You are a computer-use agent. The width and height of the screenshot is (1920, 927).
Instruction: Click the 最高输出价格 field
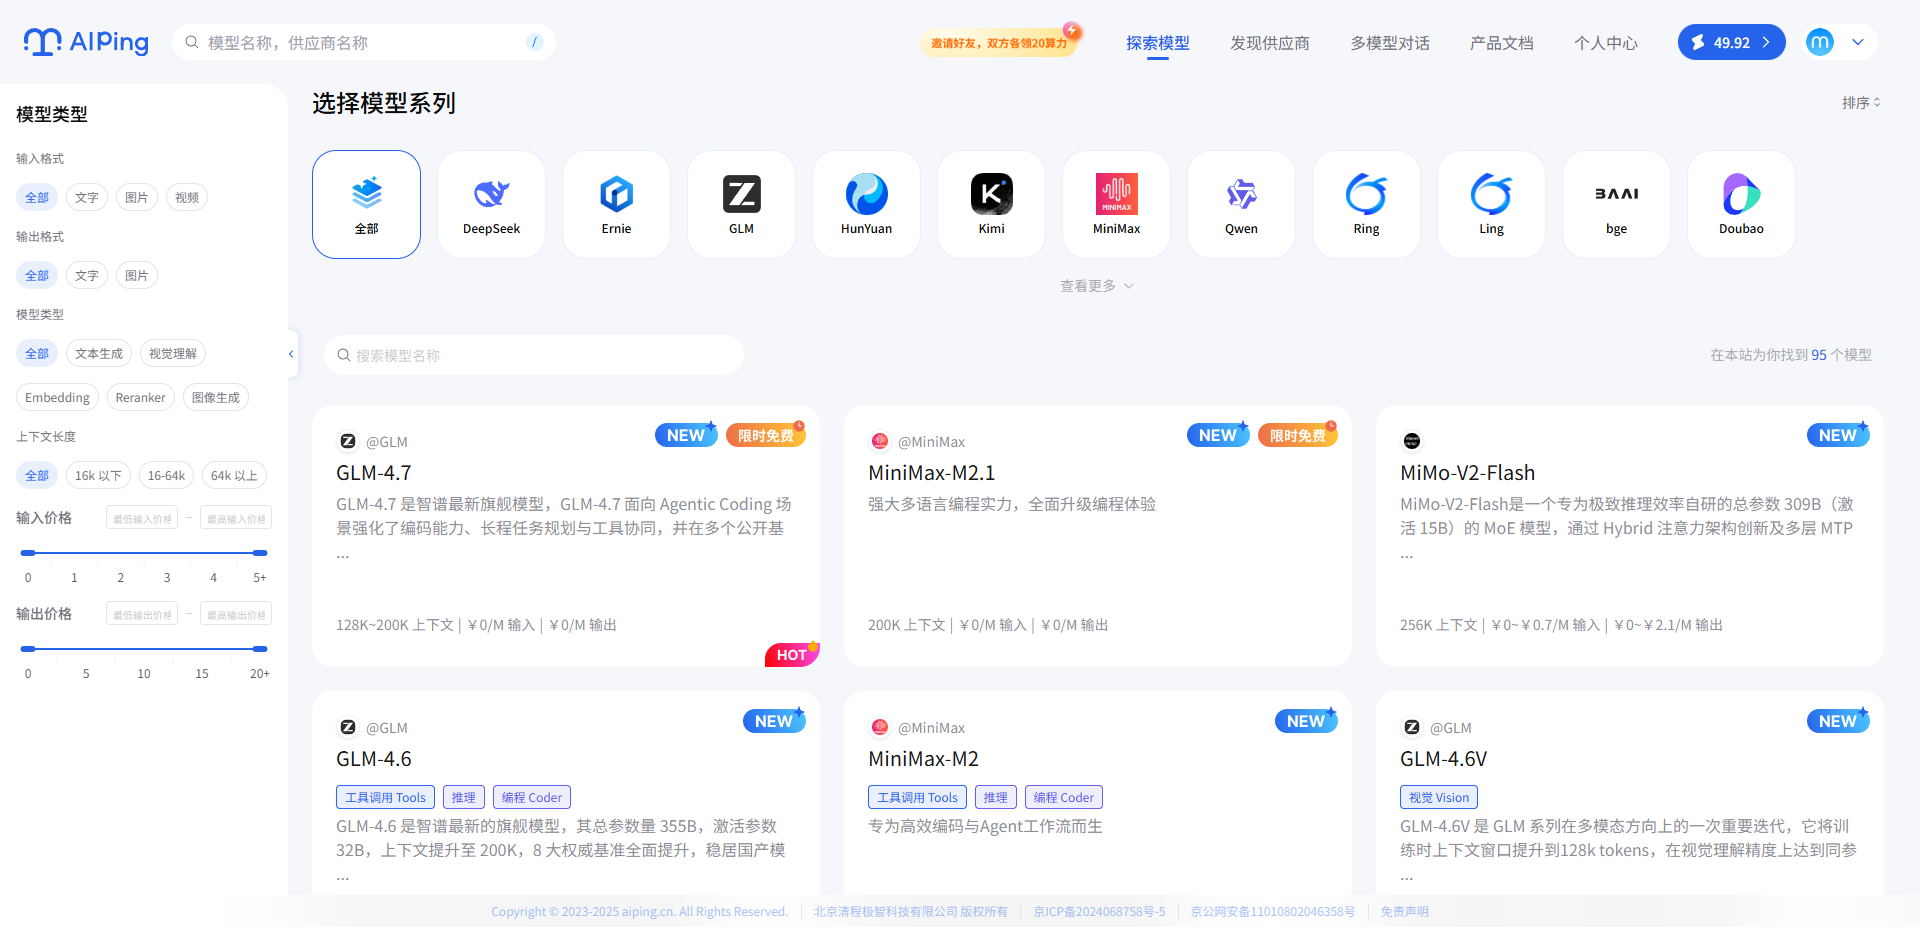pos(236,614)
